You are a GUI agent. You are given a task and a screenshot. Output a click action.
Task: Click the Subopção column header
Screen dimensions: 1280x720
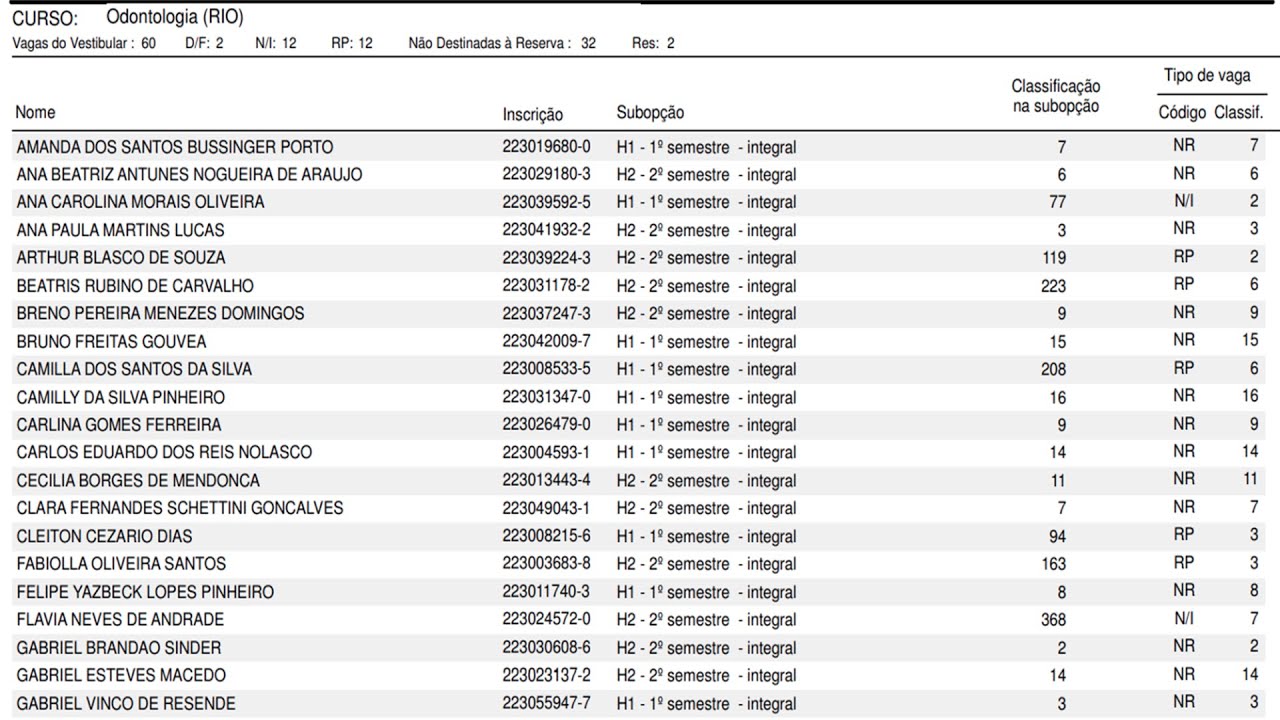(x=650, y=113)
